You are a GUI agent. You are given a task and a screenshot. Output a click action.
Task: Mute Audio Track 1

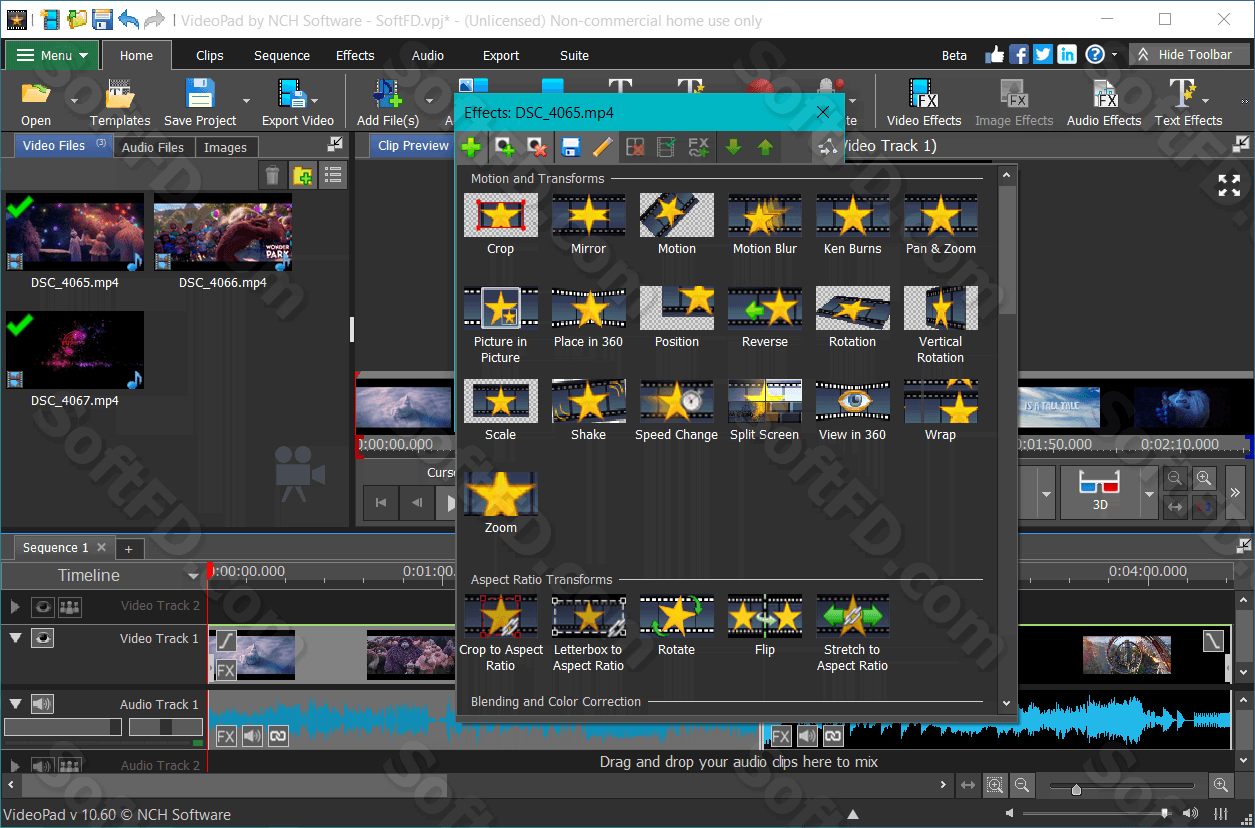point(42,704)
